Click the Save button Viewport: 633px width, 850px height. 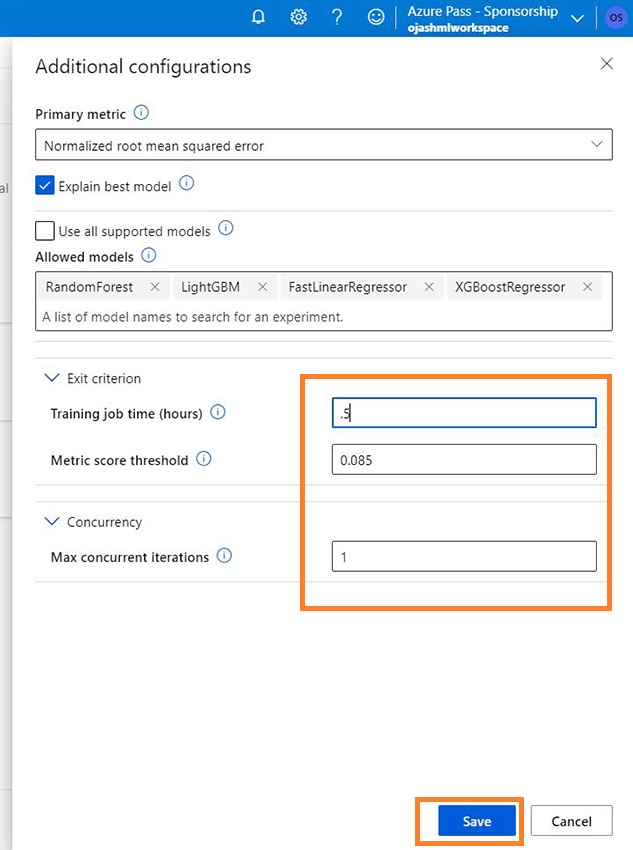pos(477,821)
